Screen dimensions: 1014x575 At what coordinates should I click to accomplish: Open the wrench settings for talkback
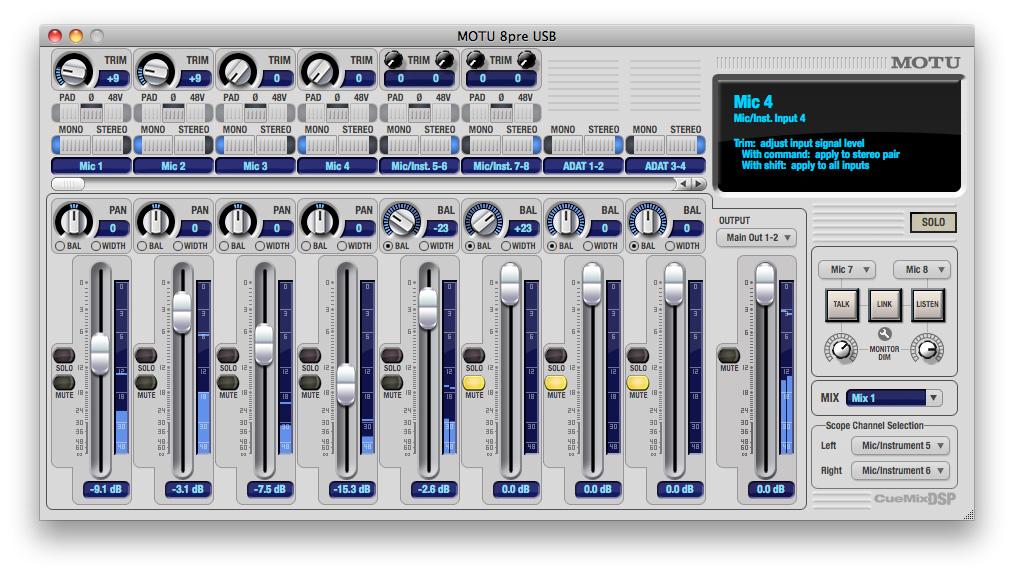coord(884,334)
